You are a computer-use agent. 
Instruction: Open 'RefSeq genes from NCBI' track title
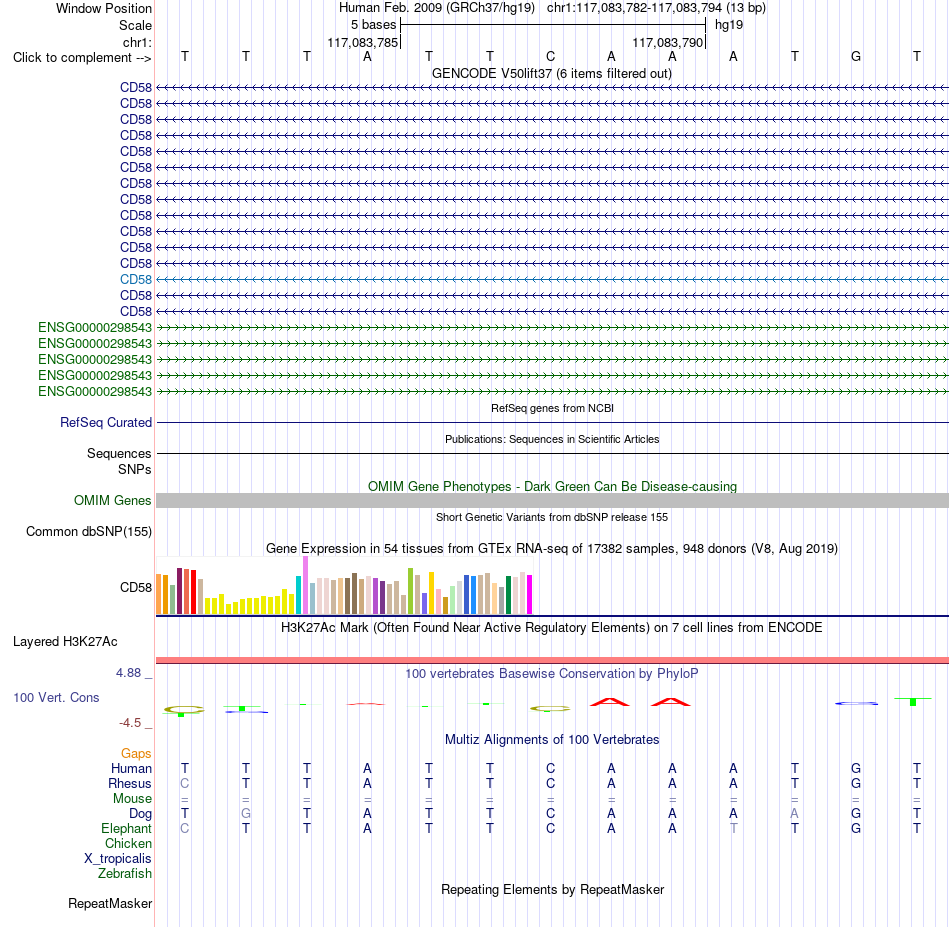point(552,408)
